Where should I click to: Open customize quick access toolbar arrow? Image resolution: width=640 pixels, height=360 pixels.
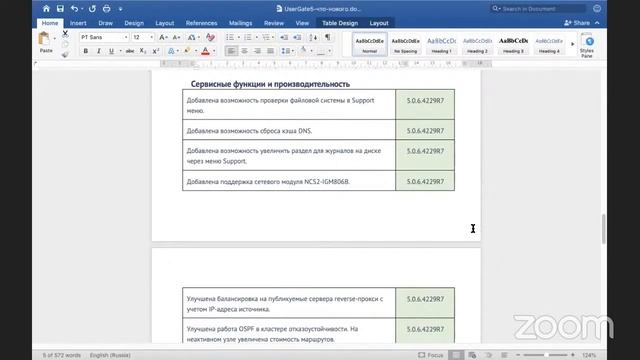click(x=120, y=9)
